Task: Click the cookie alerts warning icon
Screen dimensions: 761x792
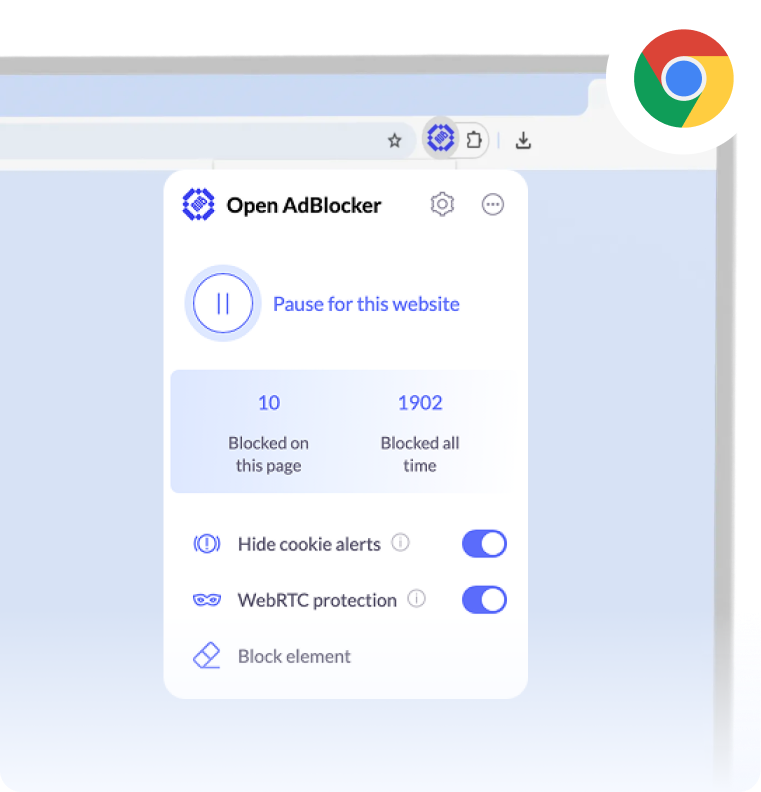Action: (x=207, y=544)
